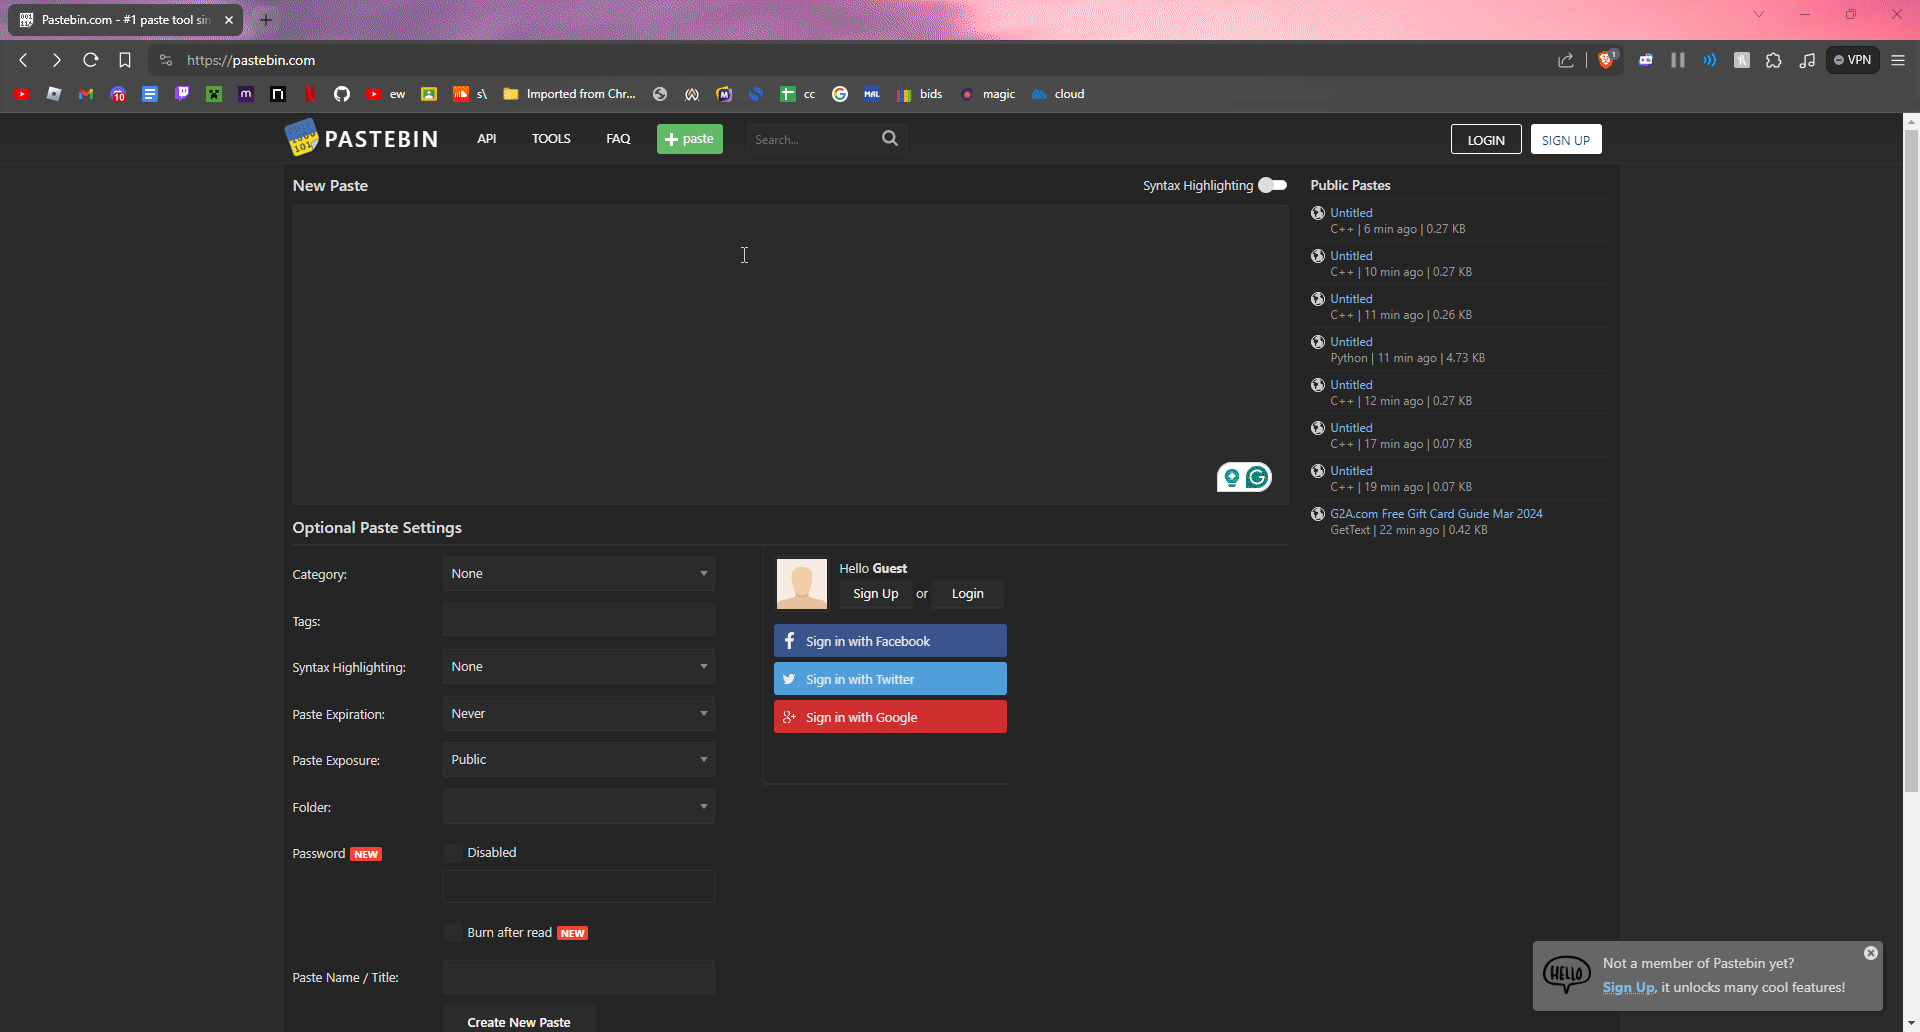
Task: Expand the Folder dropdown
Action: [x=579, y=807]
